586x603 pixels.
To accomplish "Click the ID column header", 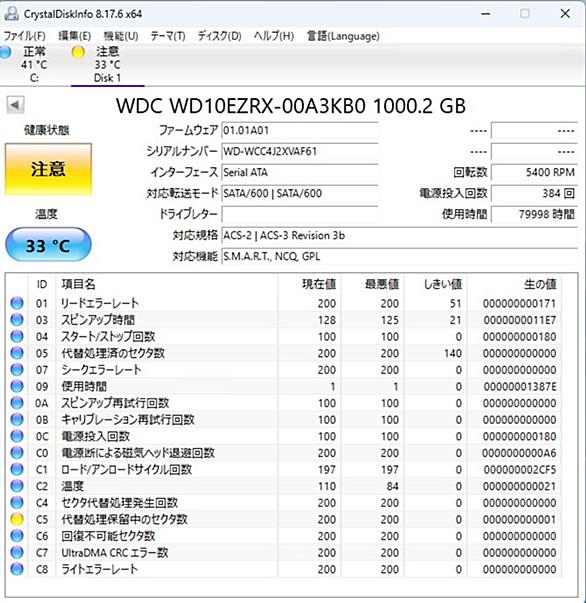I will pyautogui.click(x=42, y=284).
